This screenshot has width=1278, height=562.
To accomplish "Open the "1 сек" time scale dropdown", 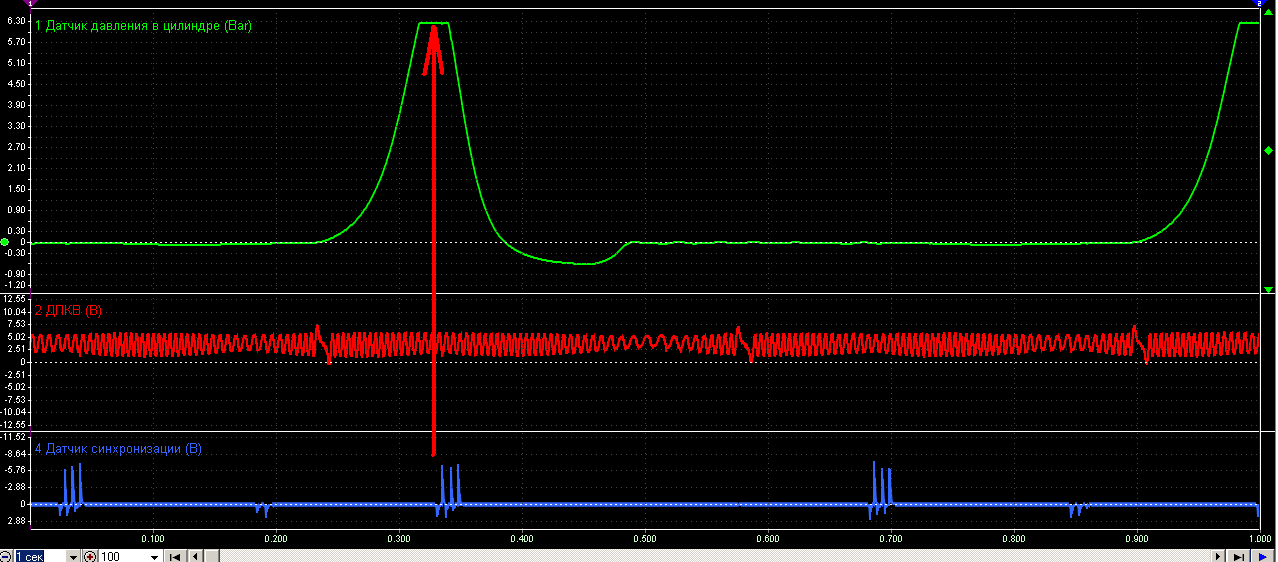I will 73,556.
